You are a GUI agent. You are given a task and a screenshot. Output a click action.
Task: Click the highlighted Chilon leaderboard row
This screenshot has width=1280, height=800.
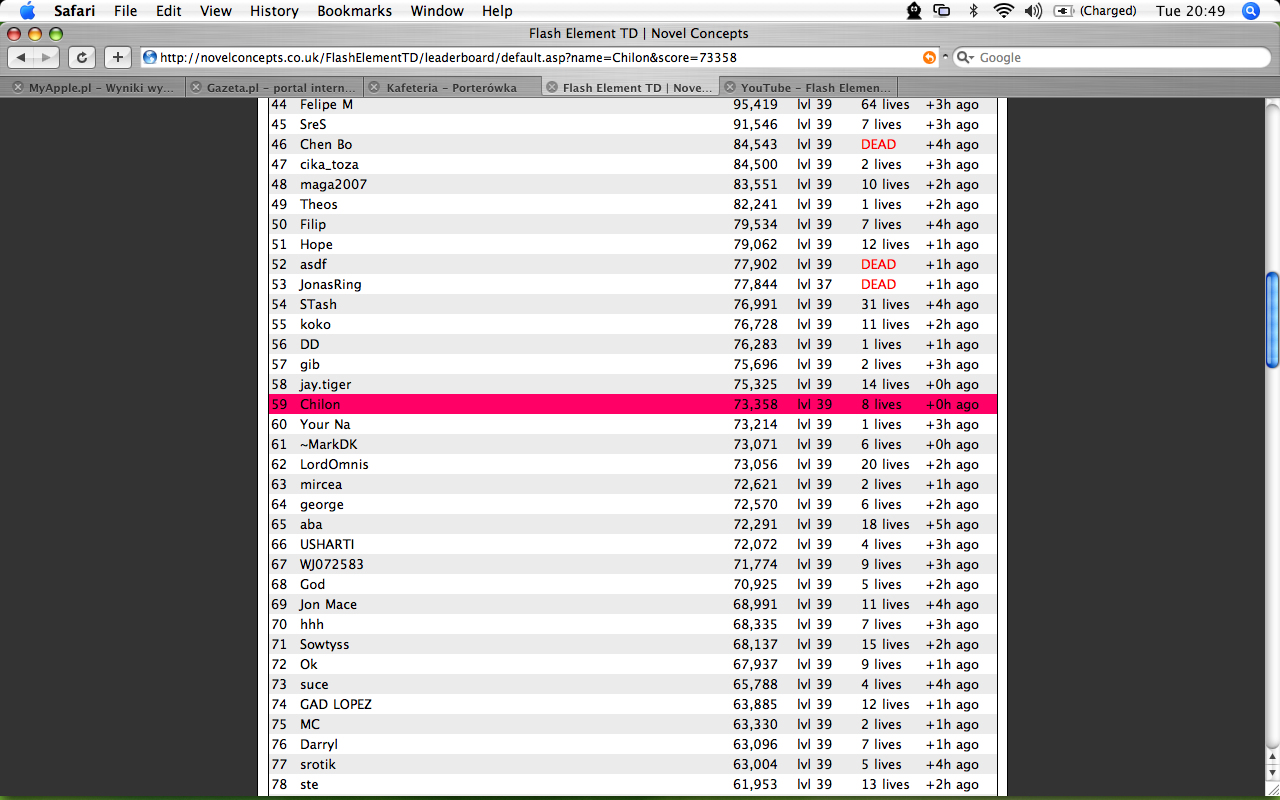pyautogui.click(x=632, y=404)
